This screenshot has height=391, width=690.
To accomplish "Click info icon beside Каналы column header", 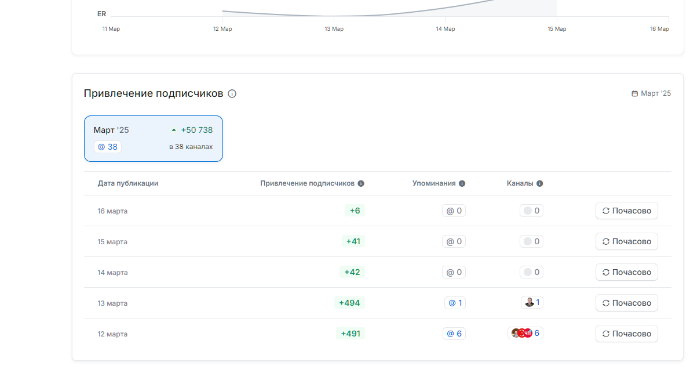I will (540, 183).
